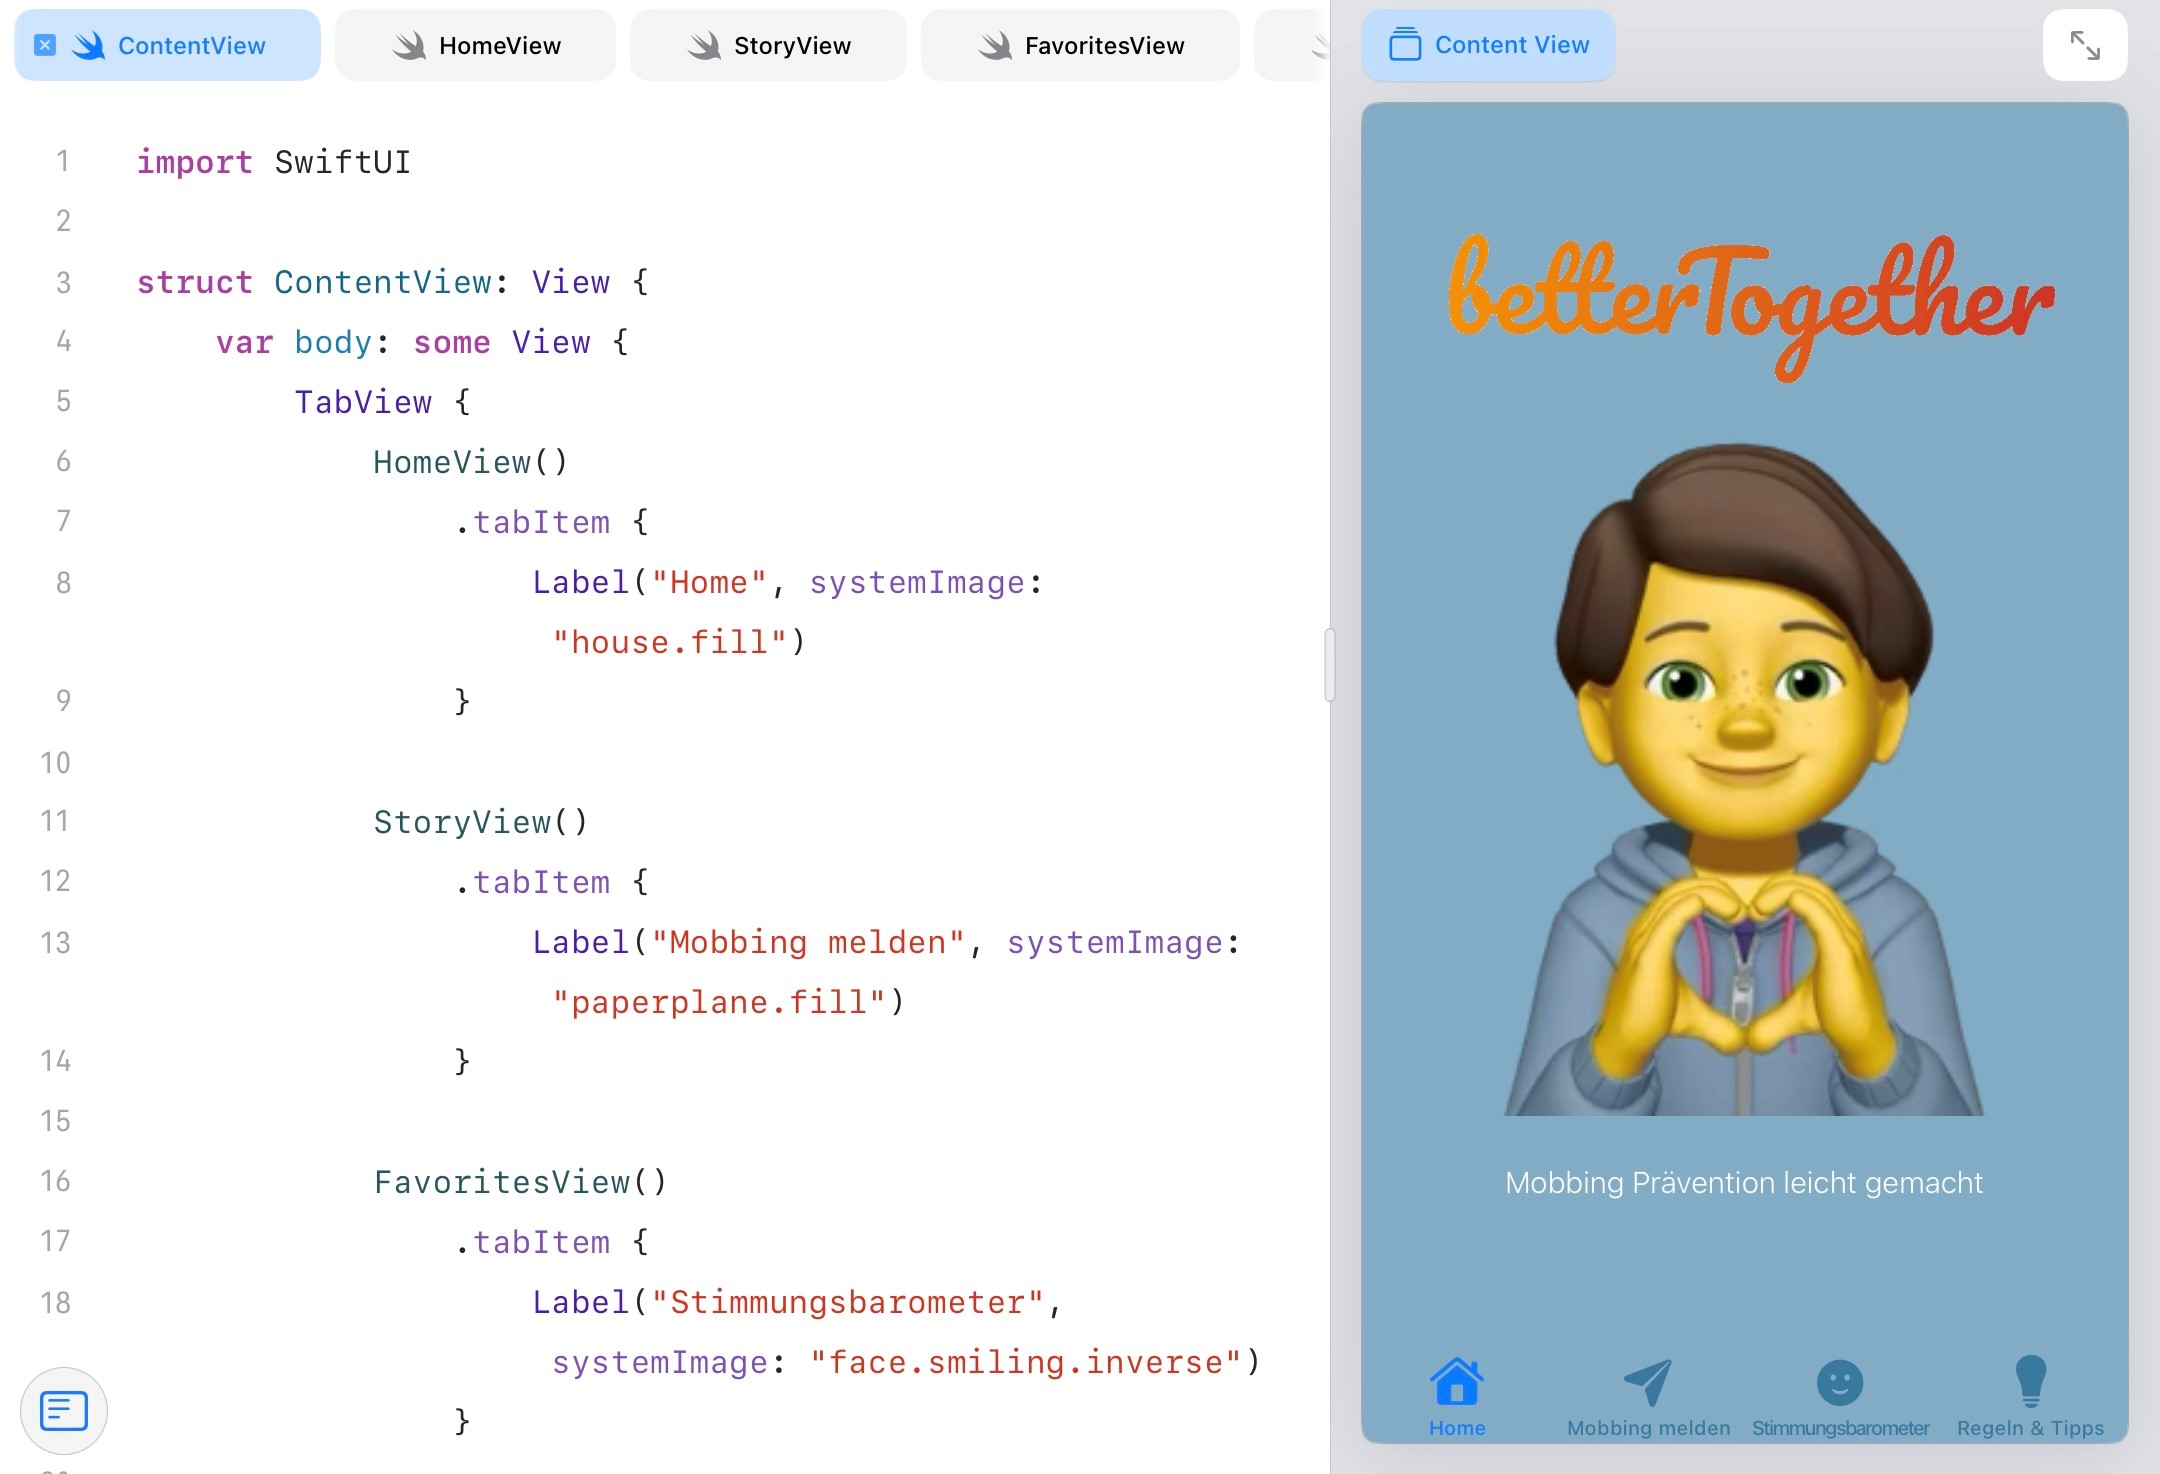The height and width of the screenshot is (1474, 2160).
Task: Click 'SwiftUI' on line 1
Action: 343,162
